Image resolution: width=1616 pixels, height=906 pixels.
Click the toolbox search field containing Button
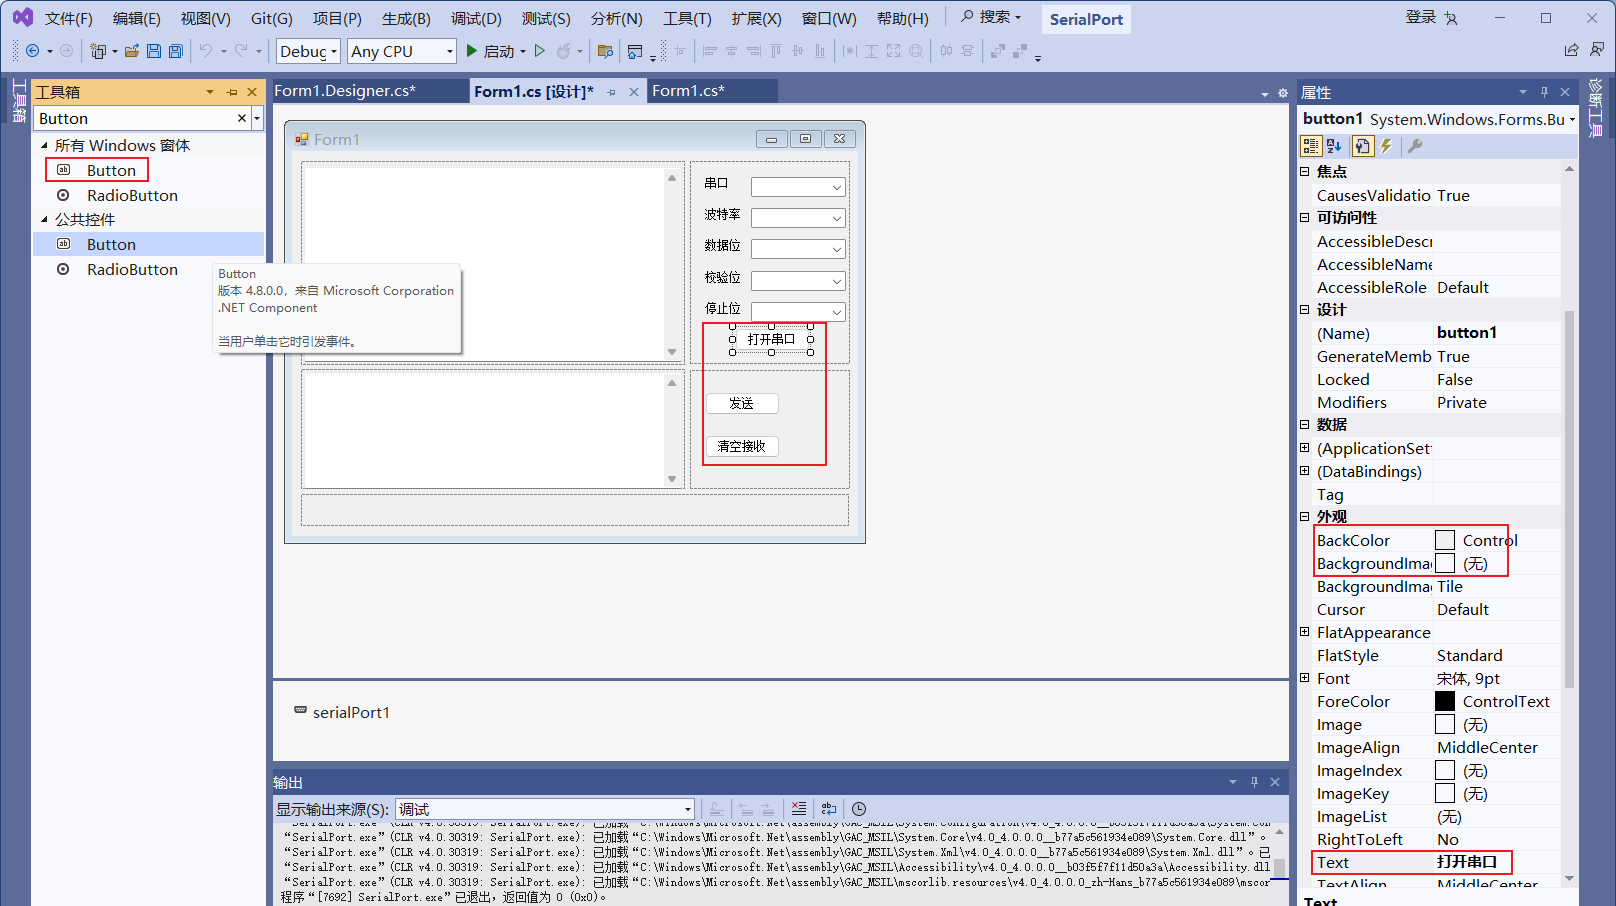pos(135,118)
